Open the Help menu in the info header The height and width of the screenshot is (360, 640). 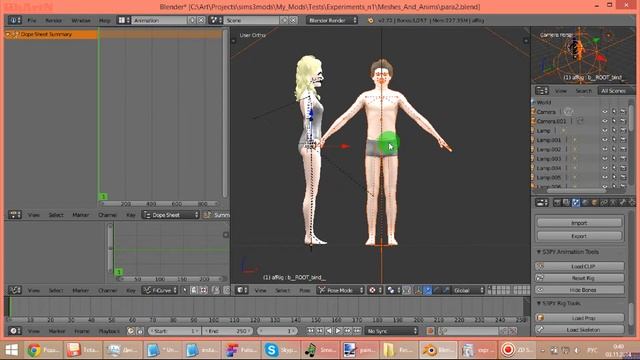click(x=104, y=20)
